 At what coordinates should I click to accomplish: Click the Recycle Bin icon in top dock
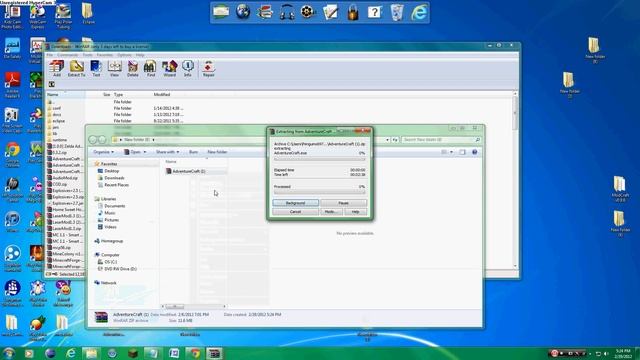397,12
